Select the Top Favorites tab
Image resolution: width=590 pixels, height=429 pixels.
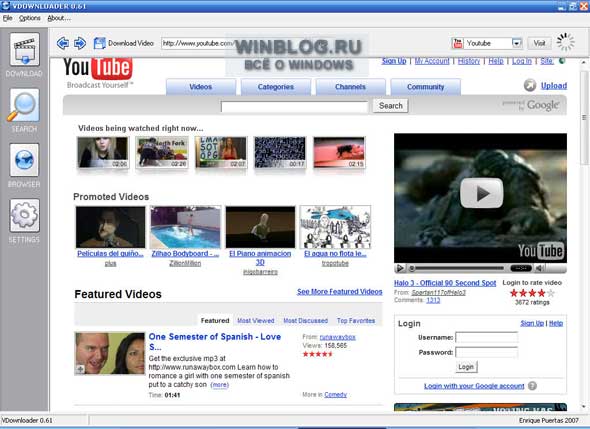pyautogui.click(x=356, y=321)
